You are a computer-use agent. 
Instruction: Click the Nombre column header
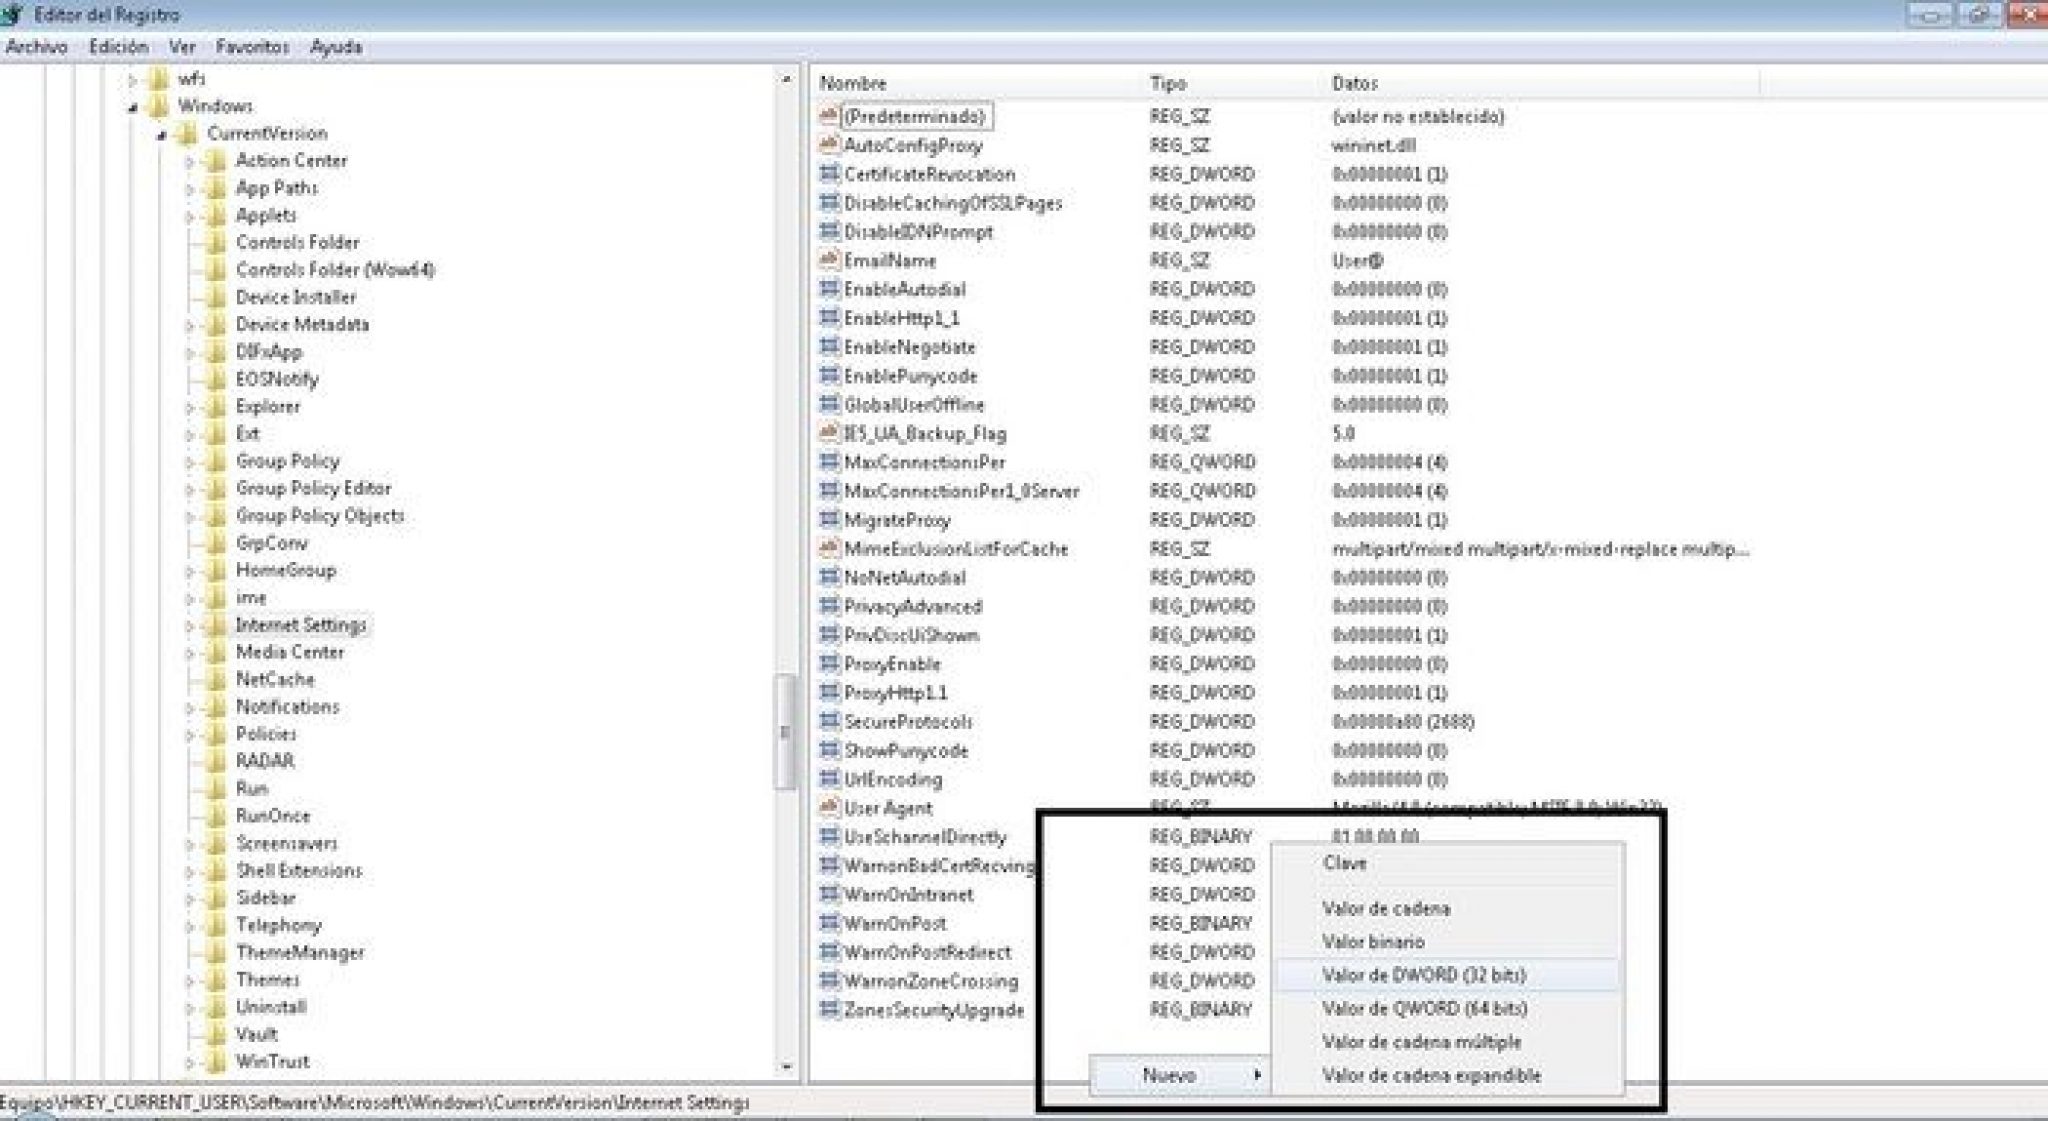pyautogui.click(x=853, y=83)
